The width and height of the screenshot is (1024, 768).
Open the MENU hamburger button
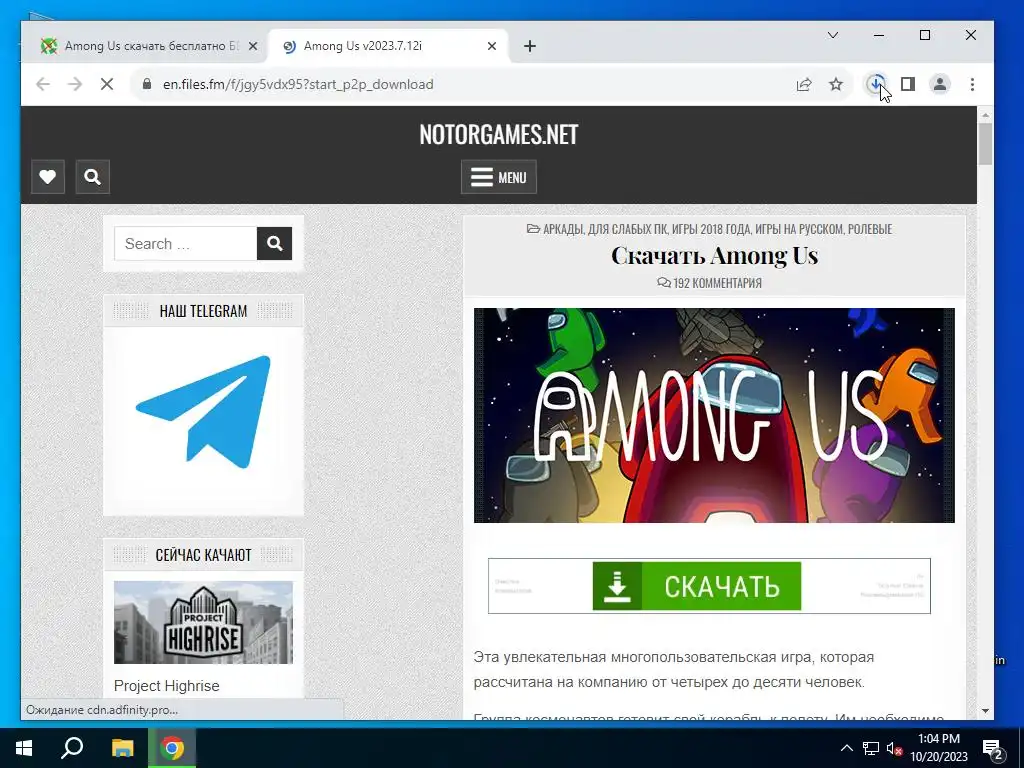(x=499, y=177)
